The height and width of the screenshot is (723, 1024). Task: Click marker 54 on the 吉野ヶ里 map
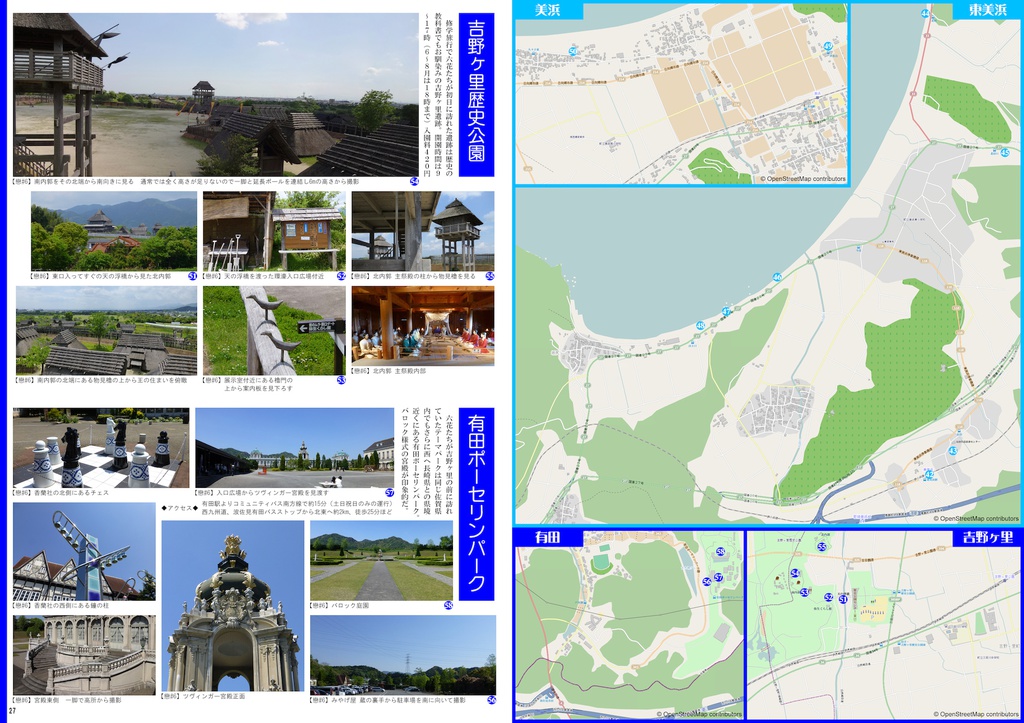pyautogui.click(x=795, y=573)
